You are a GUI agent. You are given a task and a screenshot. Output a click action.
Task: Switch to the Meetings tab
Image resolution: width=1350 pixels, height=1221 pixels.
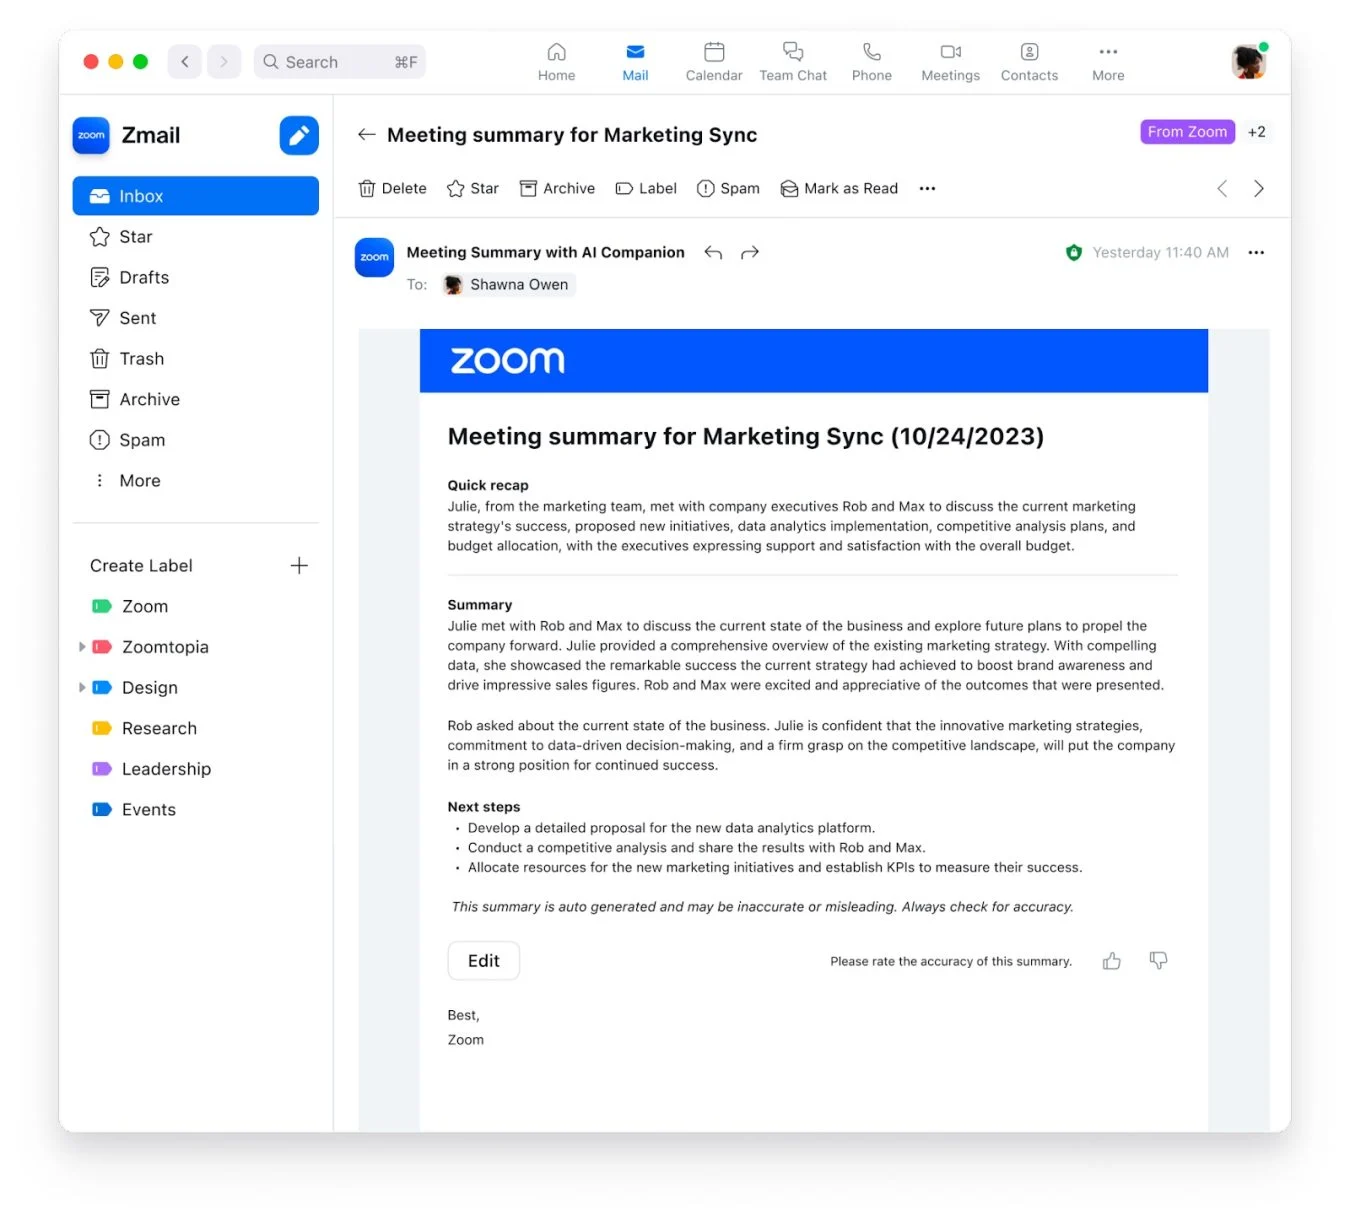[949, 60]
